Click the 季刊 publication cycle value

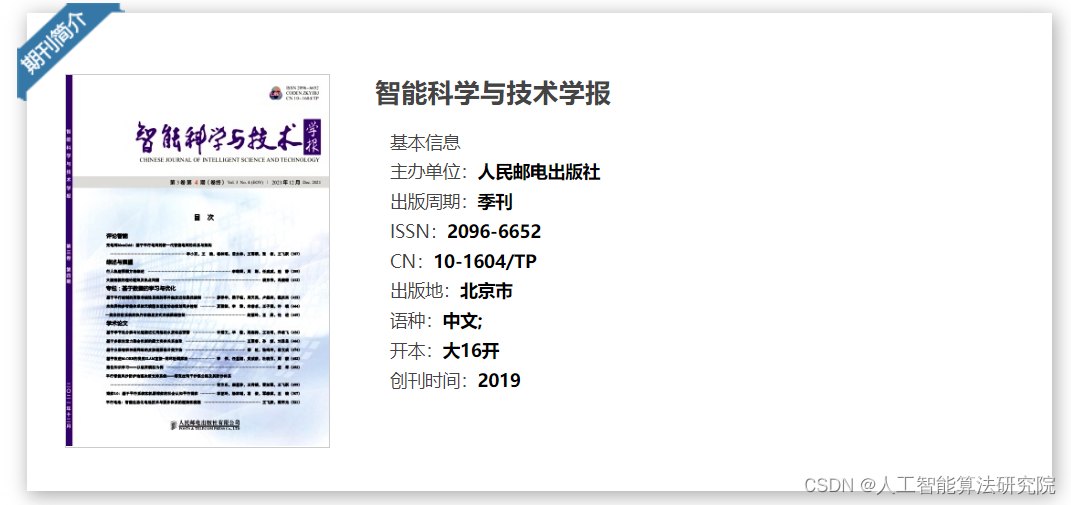pyautogui.click(x=495, y=202)
